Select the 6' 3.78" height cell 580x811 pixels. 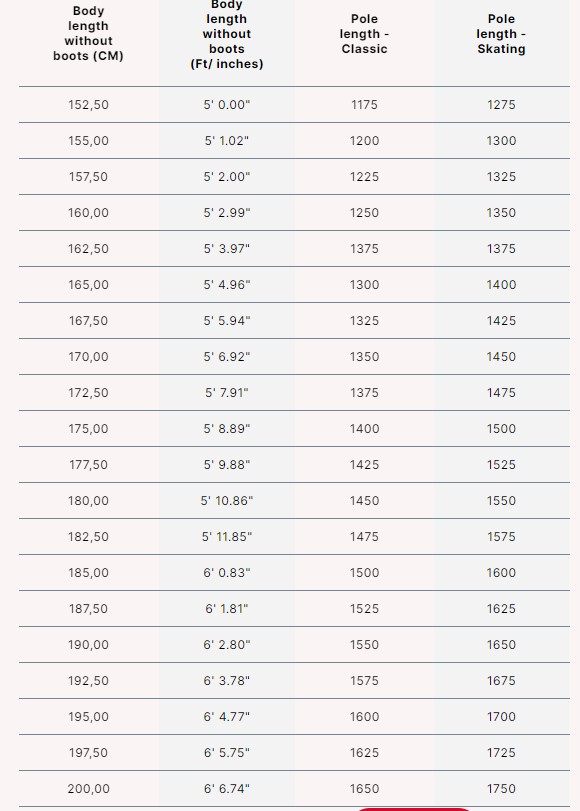[227, 681]
